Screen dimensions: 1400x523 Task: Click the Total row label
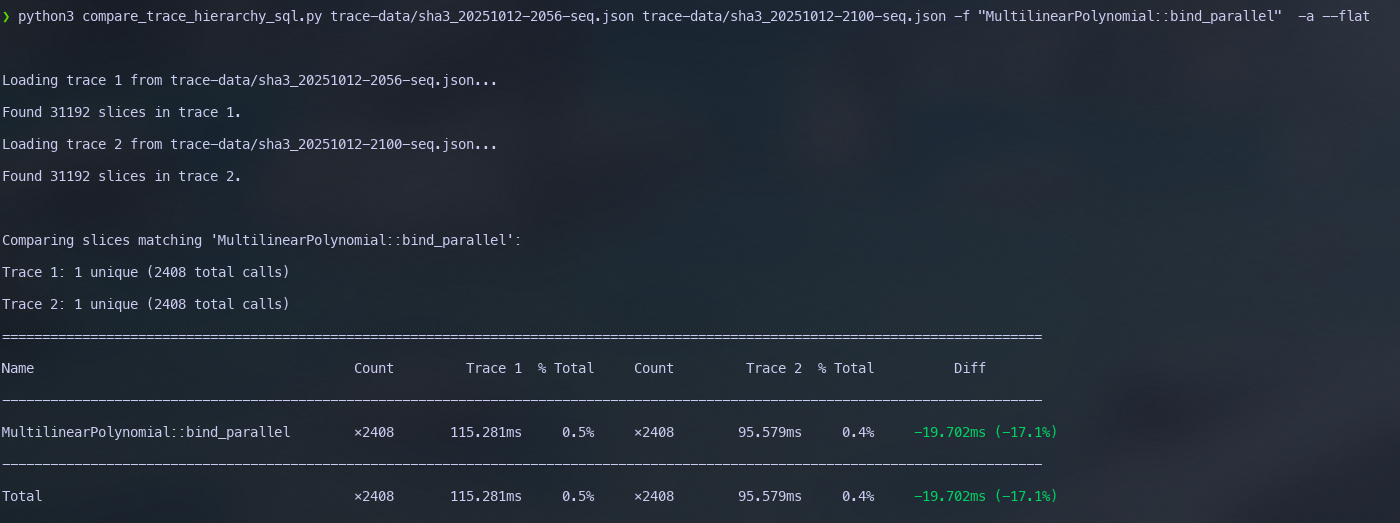21,496
